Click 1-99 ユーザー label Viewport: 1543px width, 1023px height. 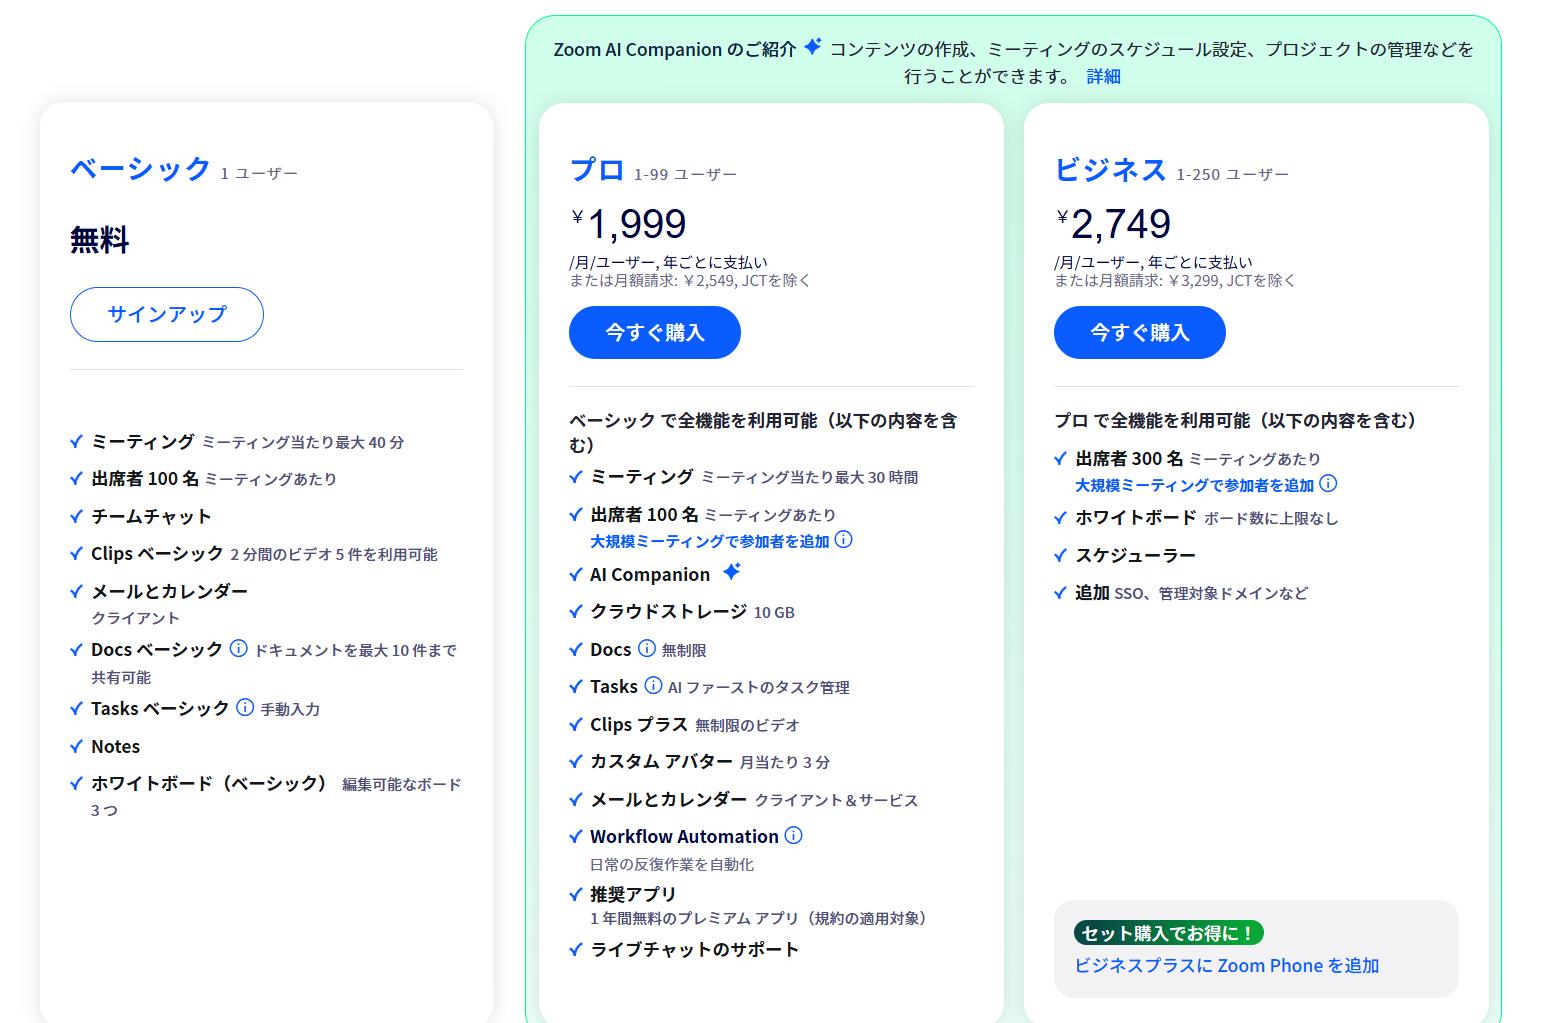pyautogui.click(x=685, y=174)
